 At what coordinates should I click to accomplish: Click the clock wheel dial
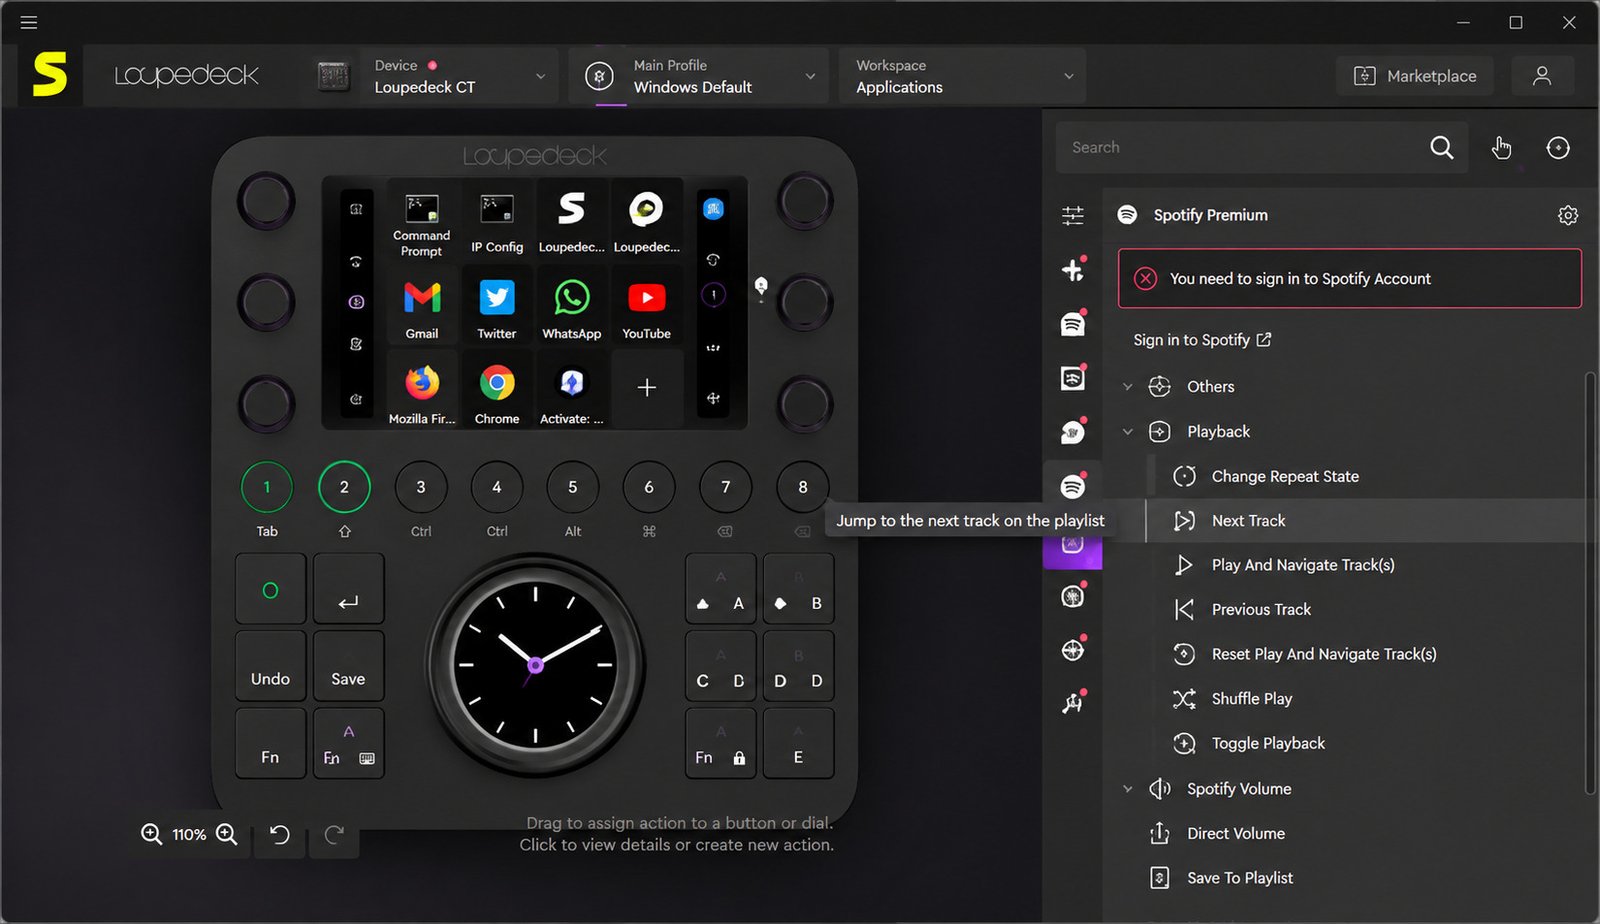[x=535, y=664]
